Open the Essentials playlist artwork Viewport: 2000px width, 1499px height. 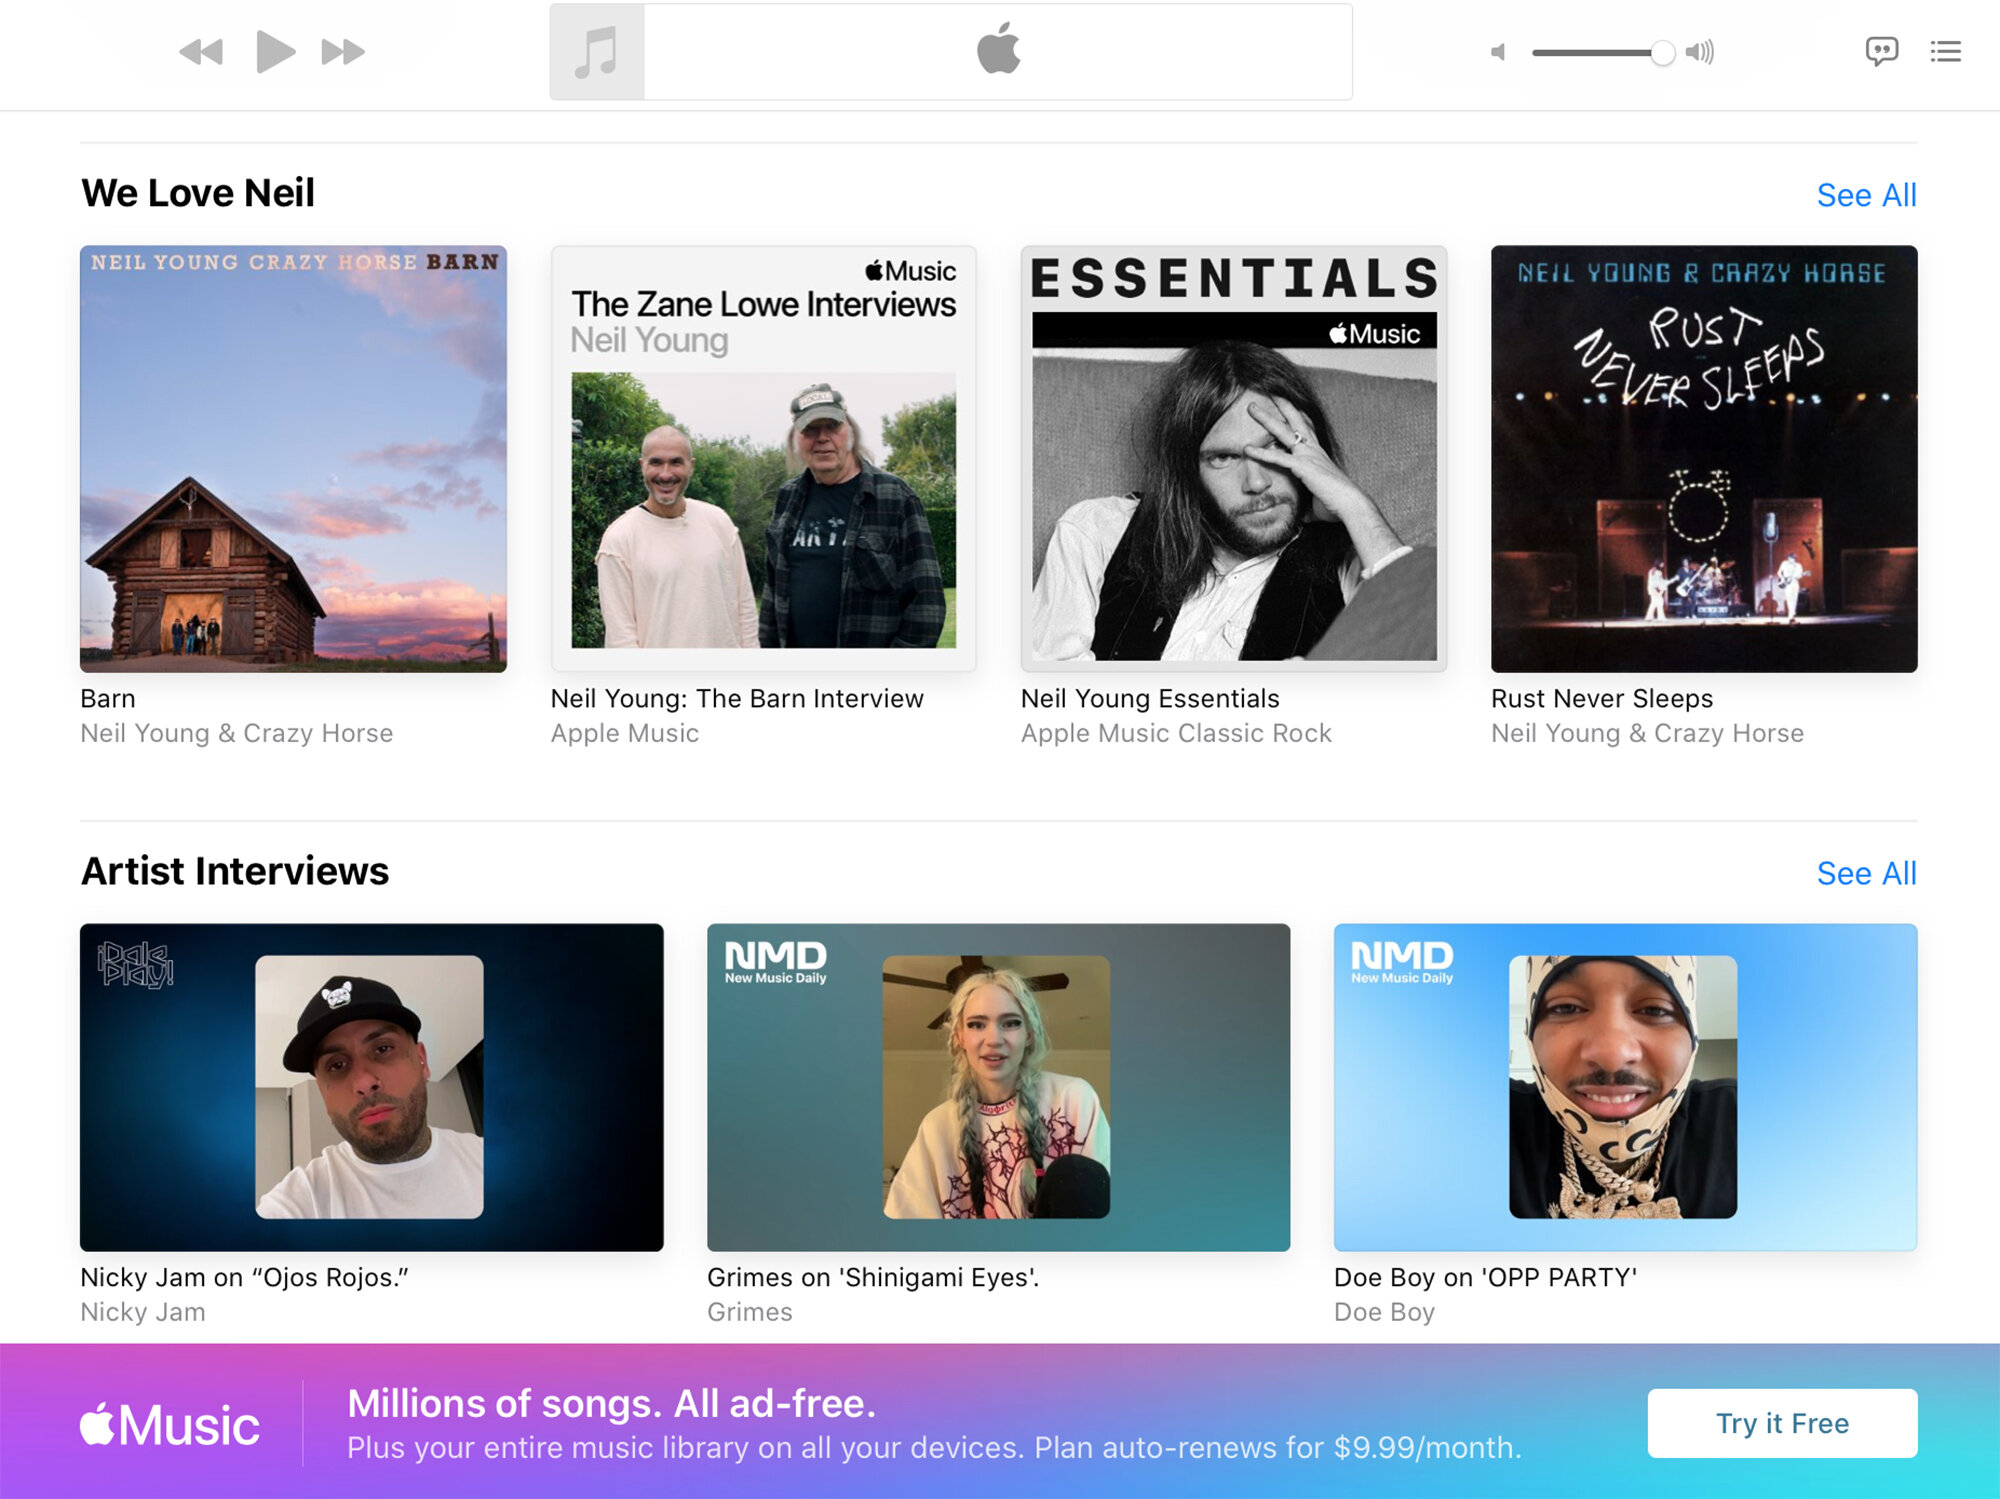[x=1234, y=459]
